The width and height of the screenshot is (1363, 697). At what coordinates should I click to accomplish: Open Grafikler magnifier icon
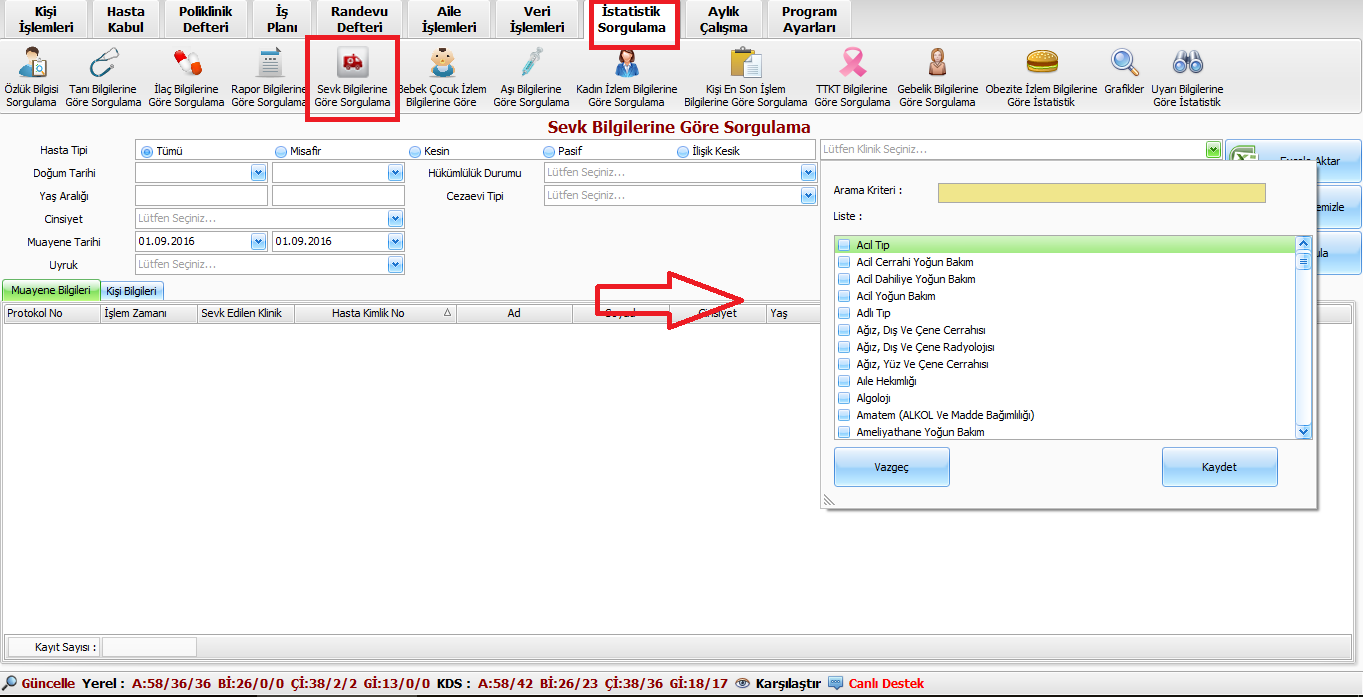pyautogui.click(x=1124, y=64)
